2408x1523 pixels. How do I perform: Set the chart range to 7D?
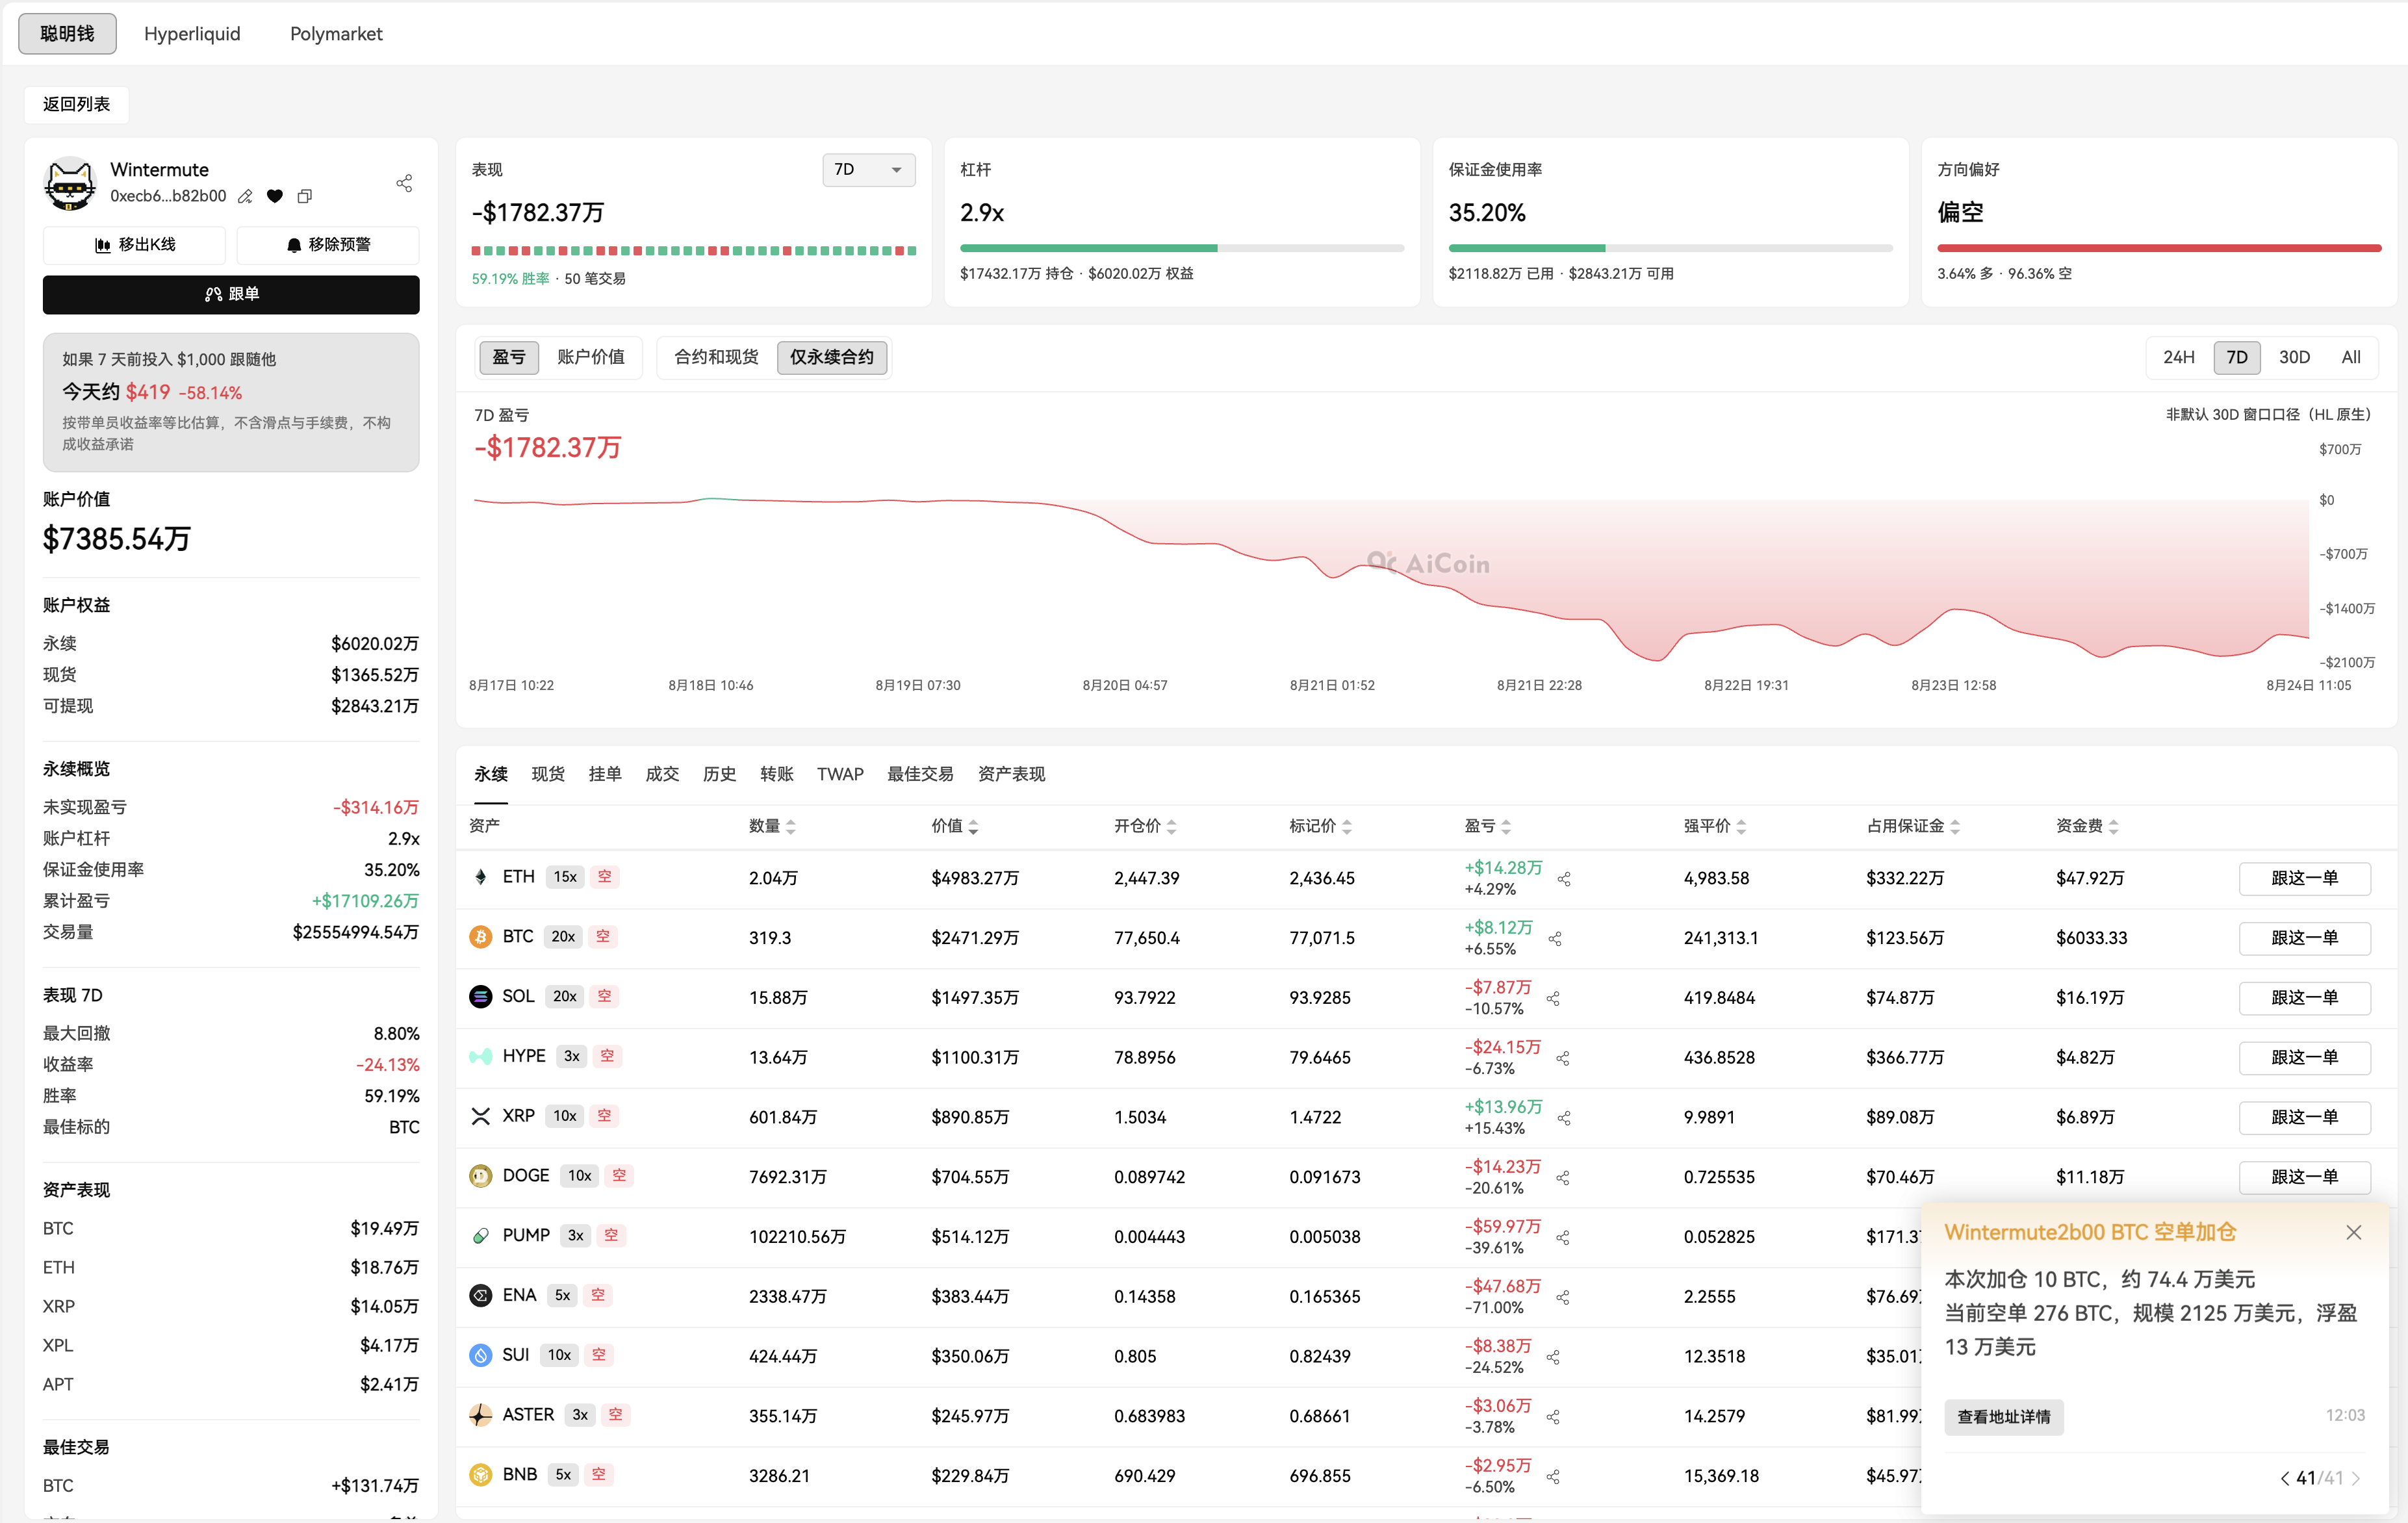pos(2237,357)
